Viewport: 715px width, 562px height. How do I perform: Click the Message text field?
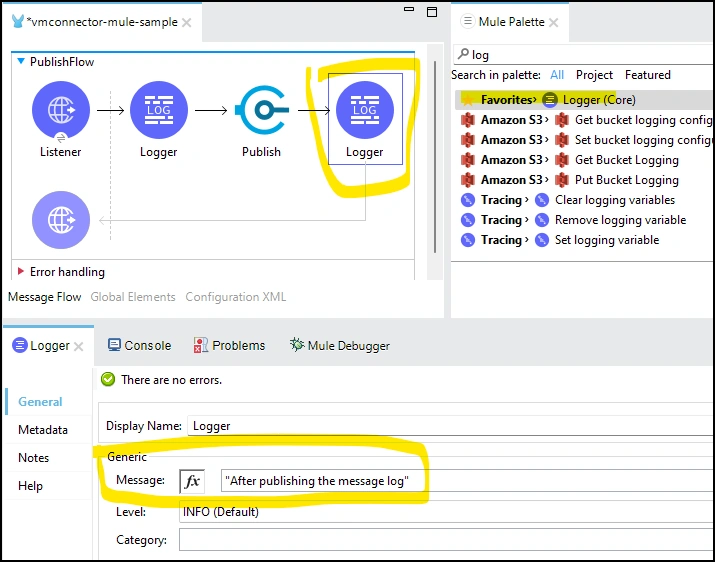(467, 481)
